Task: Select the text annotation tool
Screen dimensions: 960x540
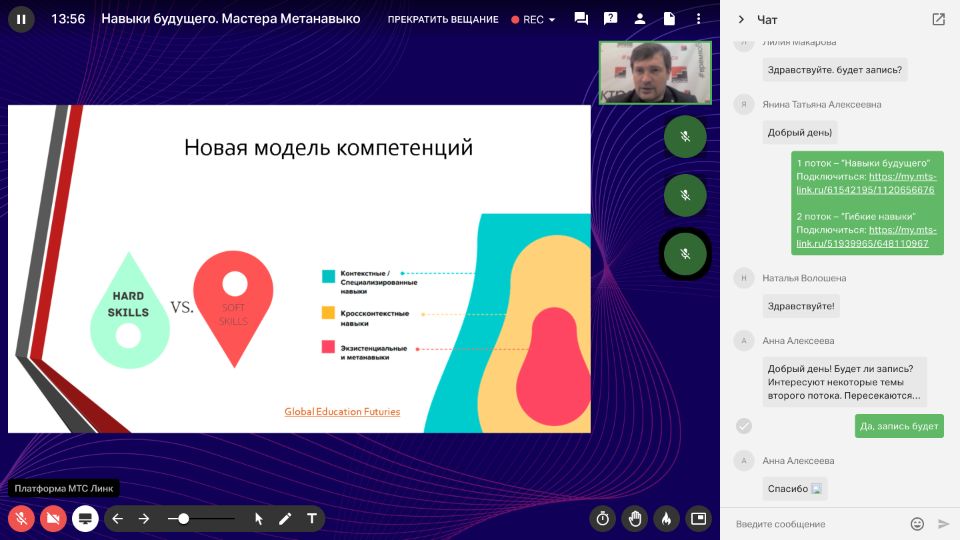Action: tap(312, 519)
